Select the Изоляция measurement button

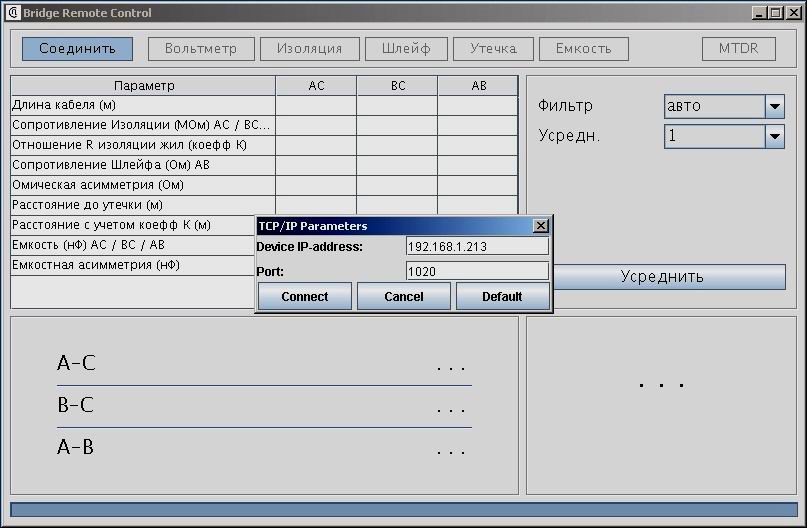click(309, 48)
